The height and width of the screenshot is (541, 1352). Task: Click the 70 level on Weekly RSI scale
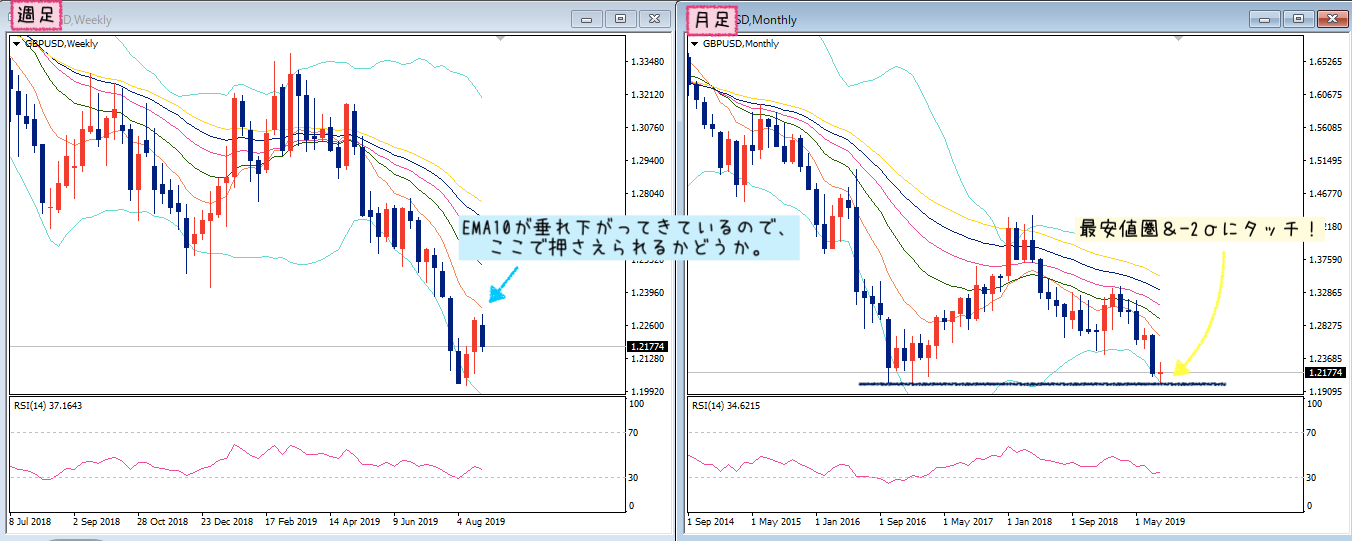point(632,432)
